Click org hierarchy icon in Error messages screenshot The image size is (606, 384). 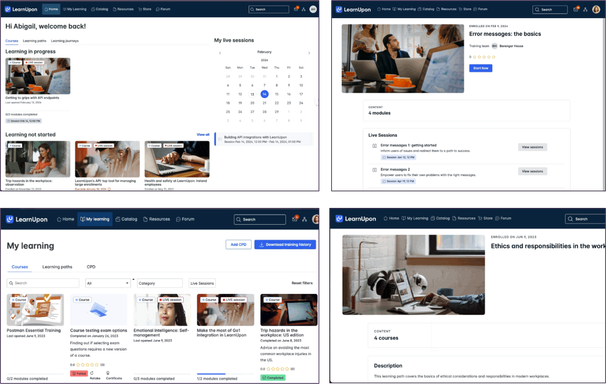click(585, 10)
